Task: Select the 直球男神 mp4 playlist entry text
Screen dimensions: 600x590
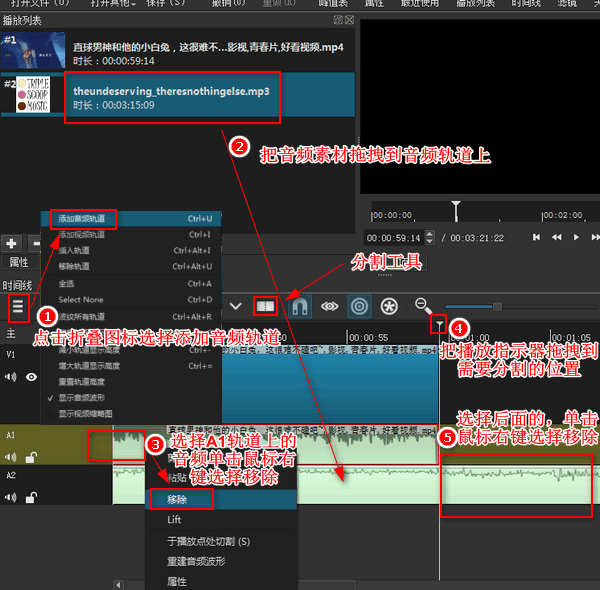Action: coord(208,47)
